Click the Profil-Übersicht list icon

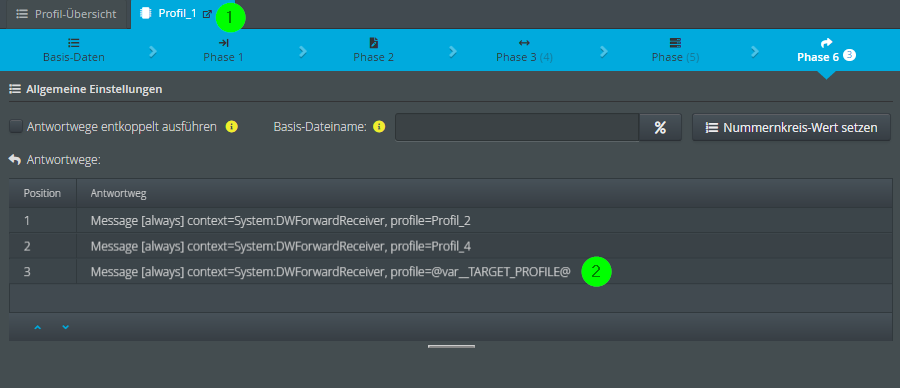(x=22, y=14)
